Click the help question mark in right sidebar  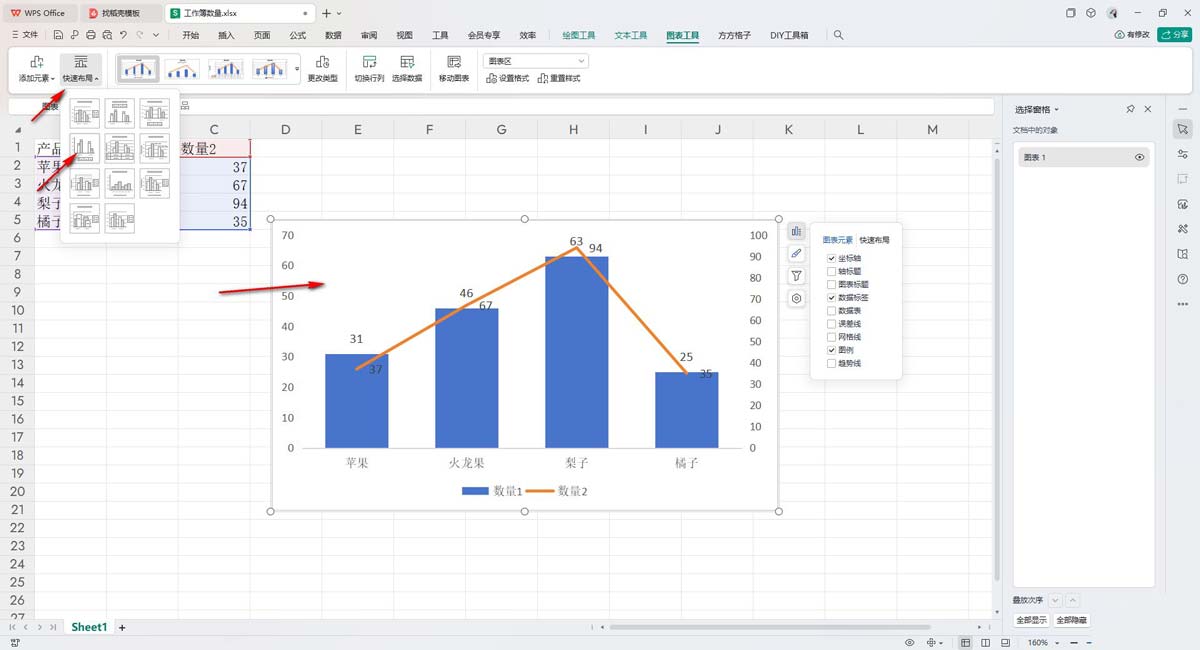[x=1183, y=279]
